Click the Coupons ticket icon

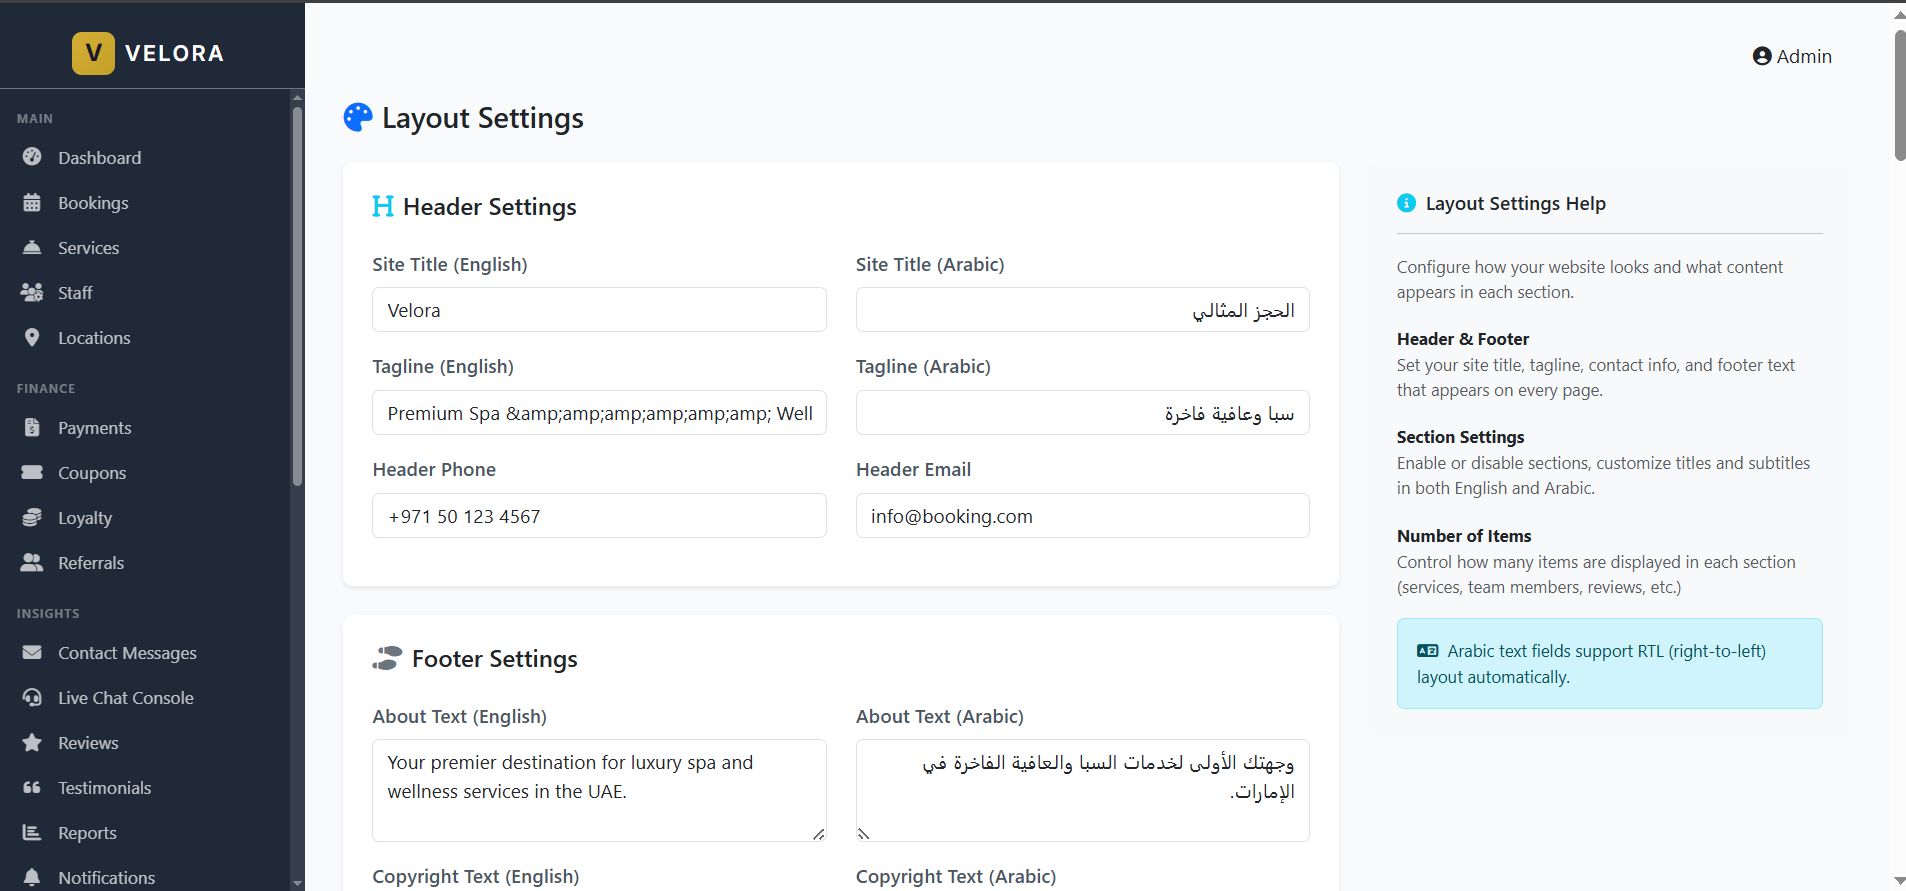click(32, 473)
